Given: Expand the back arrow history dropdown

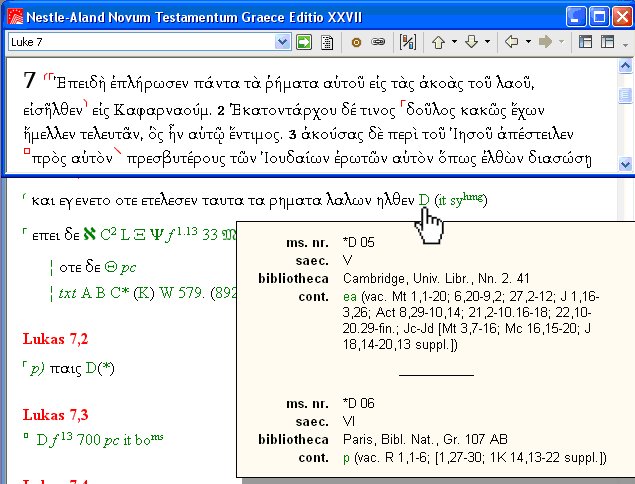Looking at the screenshot, I should (x=528, y=41).
